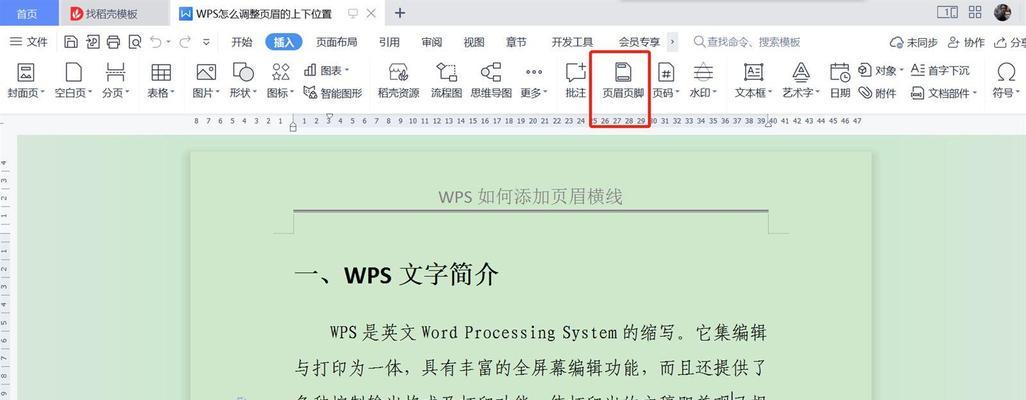Switch to the 开发工具 ribbon tab
Viewport: 1026px width, 400px height.
(572, 42)
